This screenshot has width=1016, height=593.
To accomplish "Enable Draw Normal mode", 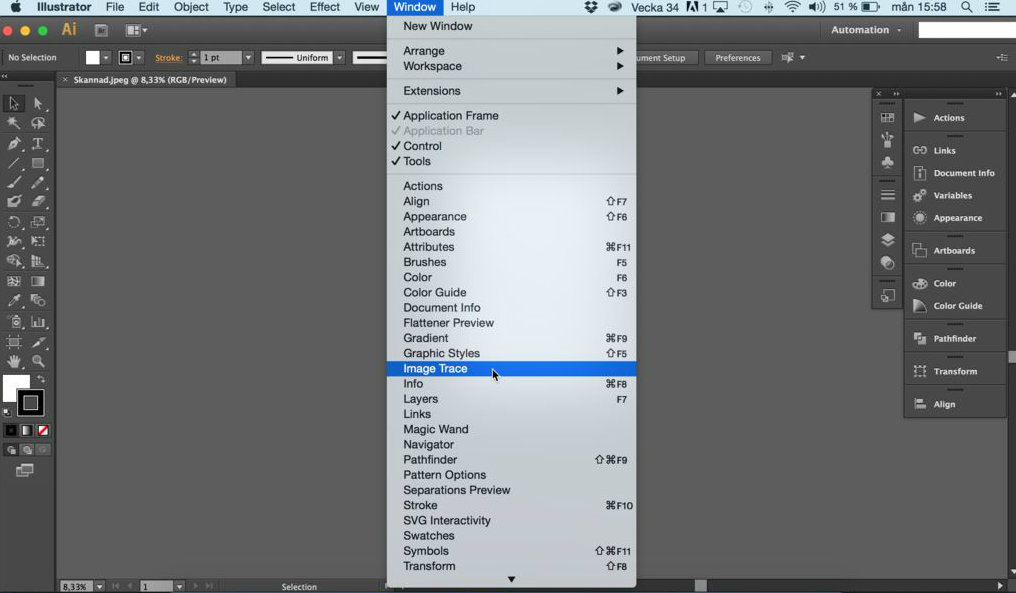I will click(12, 450).
